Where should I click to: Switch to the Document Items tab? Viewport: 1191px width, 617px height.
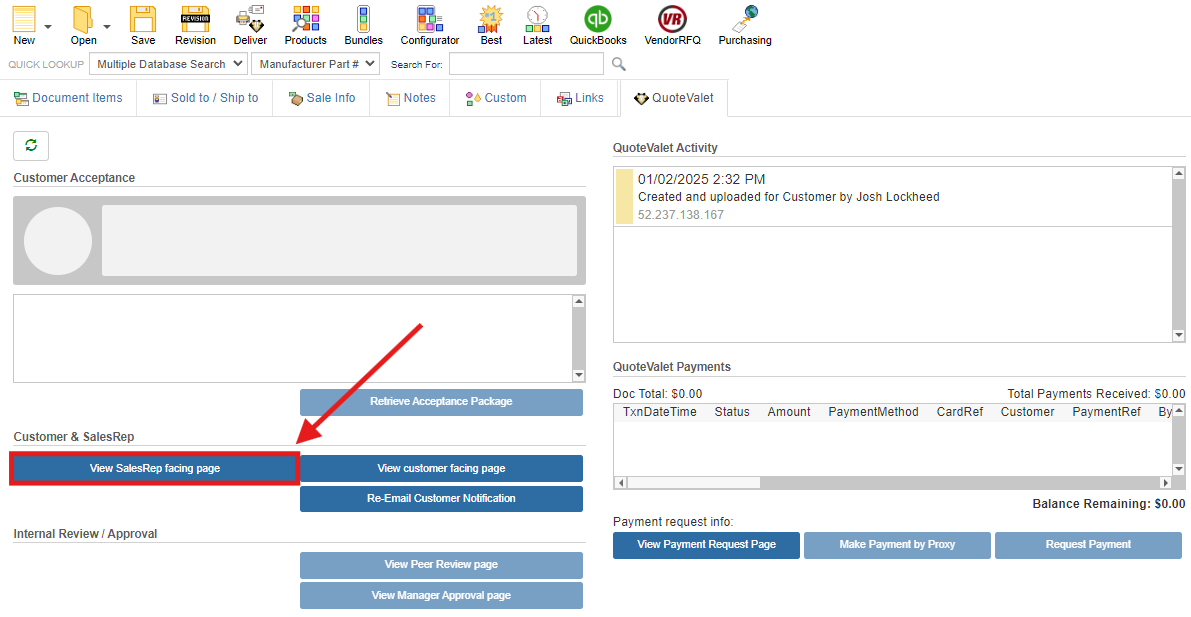point(68,98)
